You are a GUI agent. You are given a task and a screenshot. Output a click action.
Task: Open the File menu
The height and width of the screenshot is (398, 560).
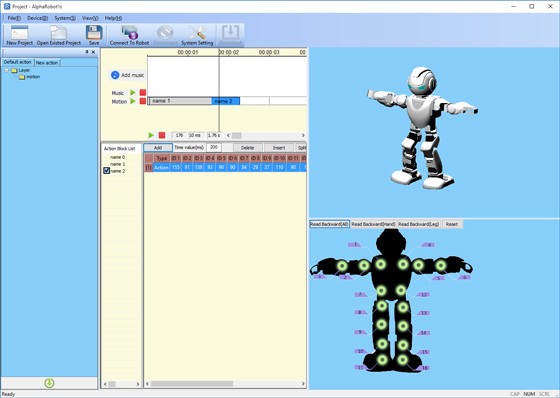click(14, 18)
